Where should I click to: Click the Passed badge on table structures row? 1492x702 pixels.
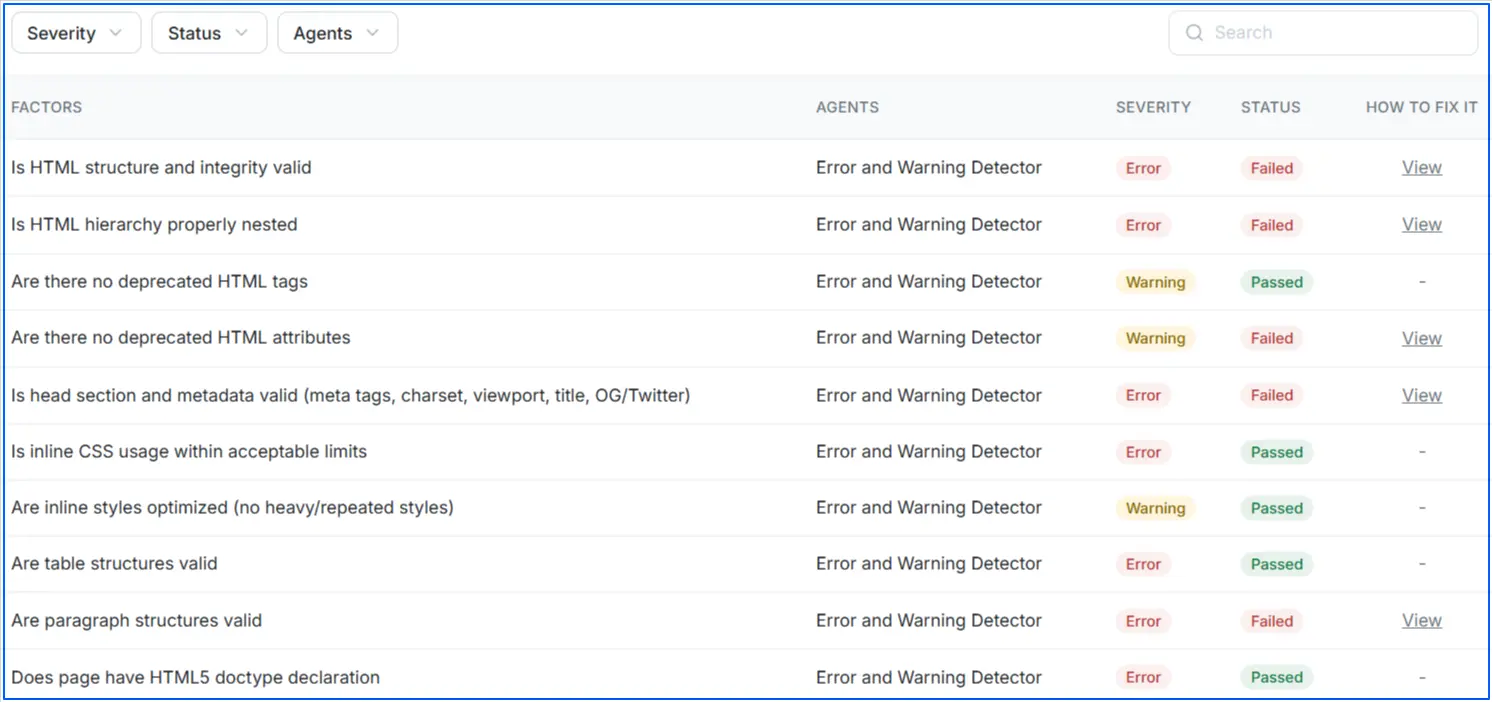(x=1276, y=564)
